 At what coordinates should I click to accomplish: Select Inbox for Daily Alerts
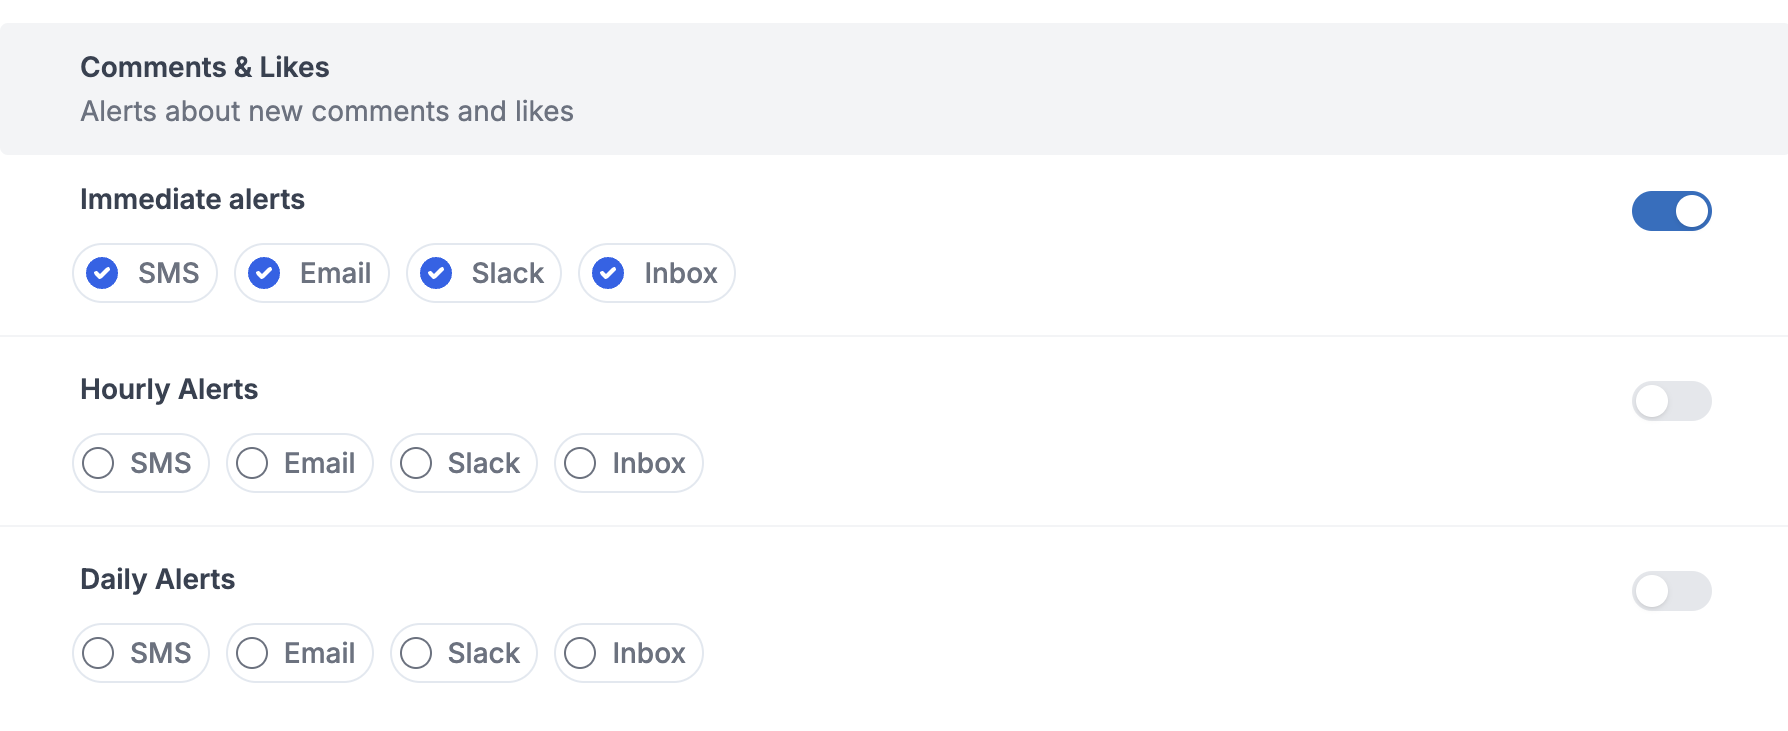pos(629,653)
